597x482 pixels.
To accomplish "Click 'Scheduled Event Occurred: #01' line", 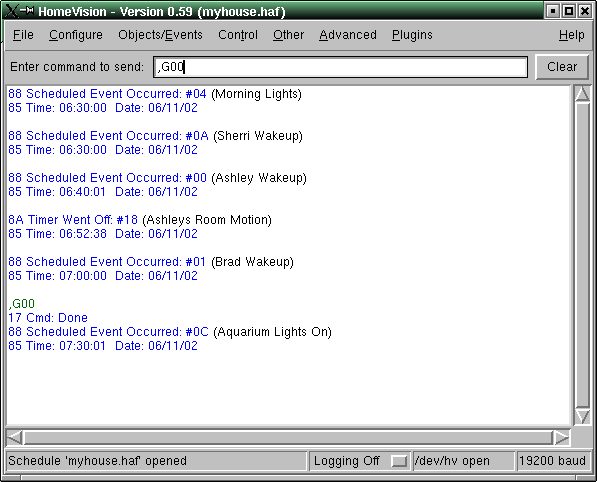I will click(107, 262).
